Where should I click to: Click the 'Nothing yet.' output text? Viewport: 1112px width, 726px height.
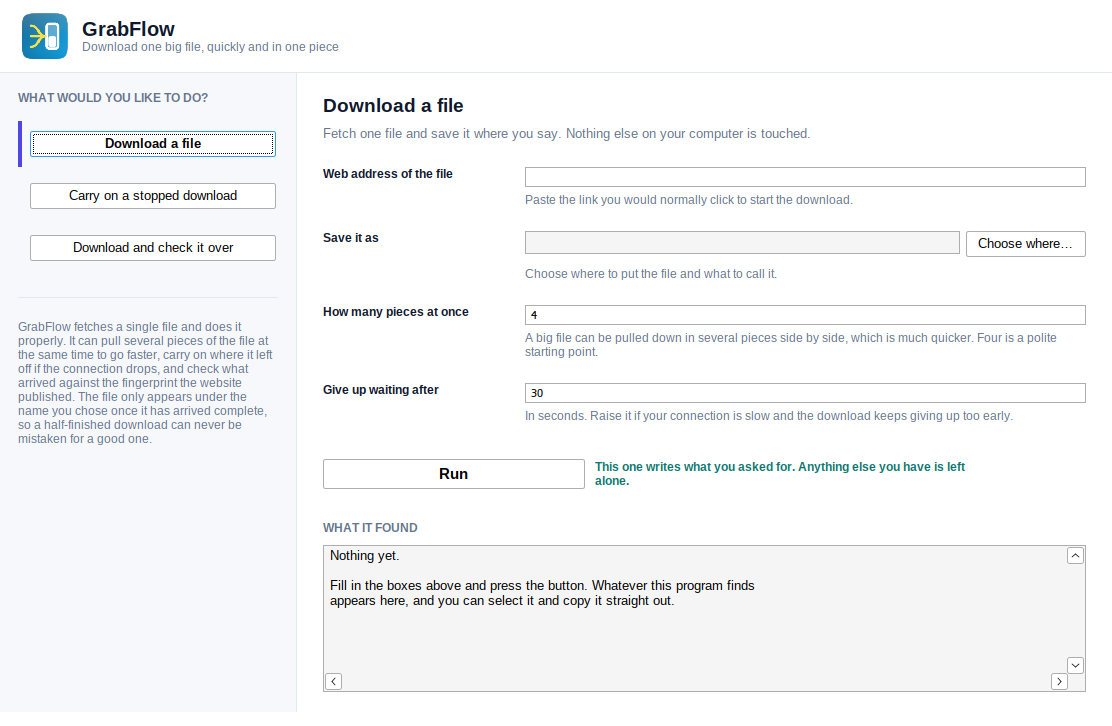[x=365, y=556]
